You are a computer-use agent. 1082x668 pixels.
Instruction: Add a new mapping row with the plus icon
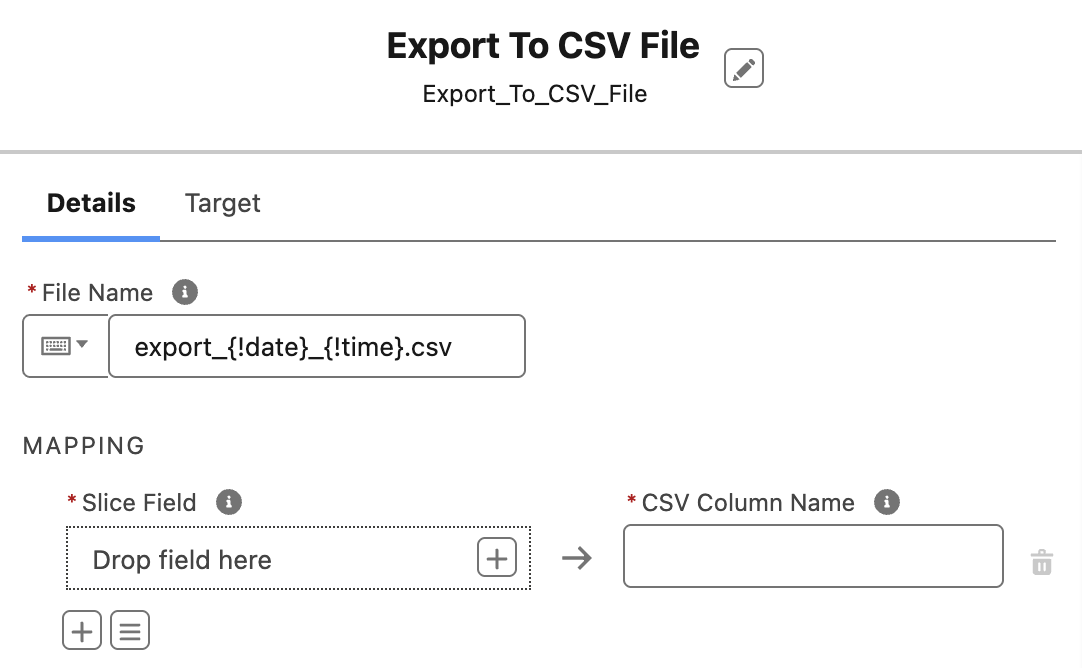point(82,630)
